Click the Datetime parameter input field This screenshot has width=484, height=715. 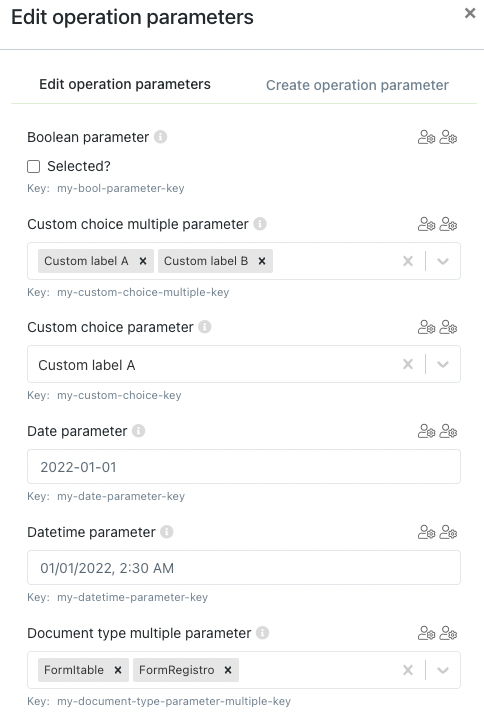pyautogui.click(x=244, y=568)
